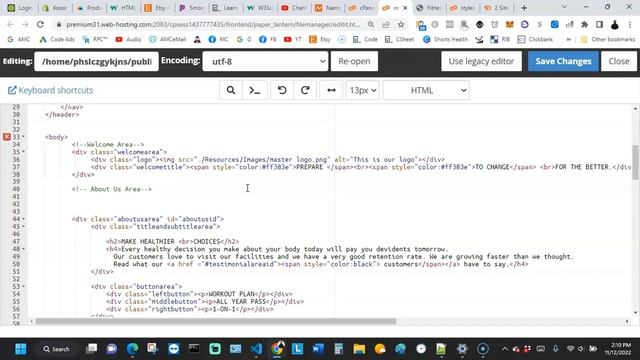Close the active browser tab
Viewport: 640px width, 360px height.
click(405, 8)
